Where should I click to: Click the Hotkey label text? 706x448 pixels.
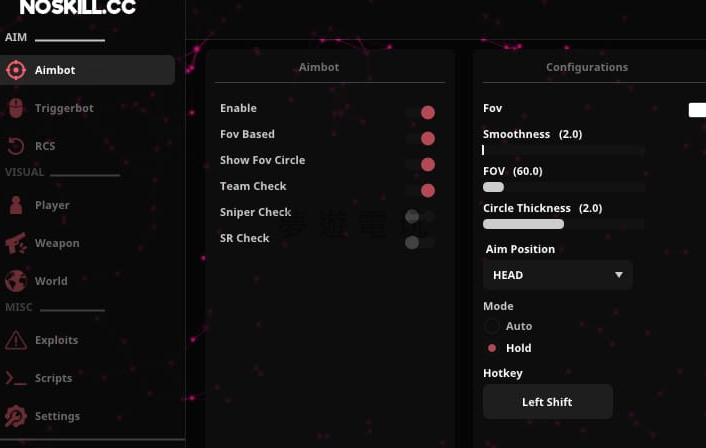pos(502,373)
